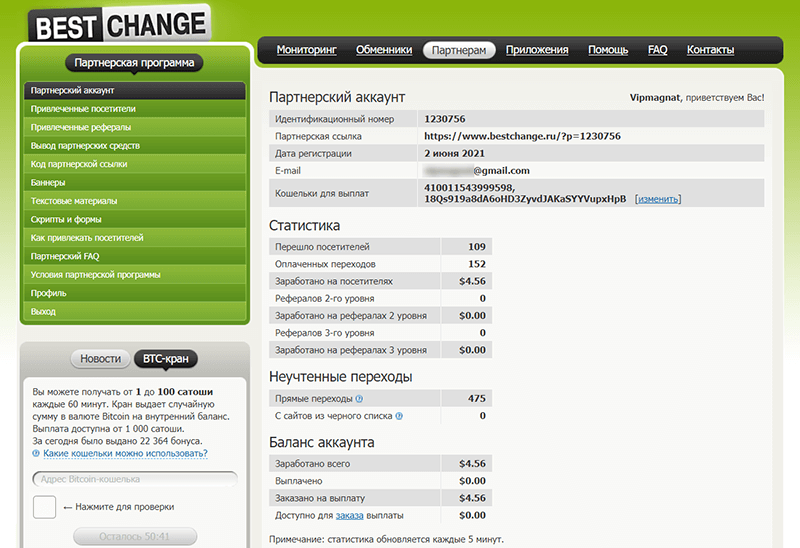Click the Партнерская программа header badge

(x=134, y=63)
